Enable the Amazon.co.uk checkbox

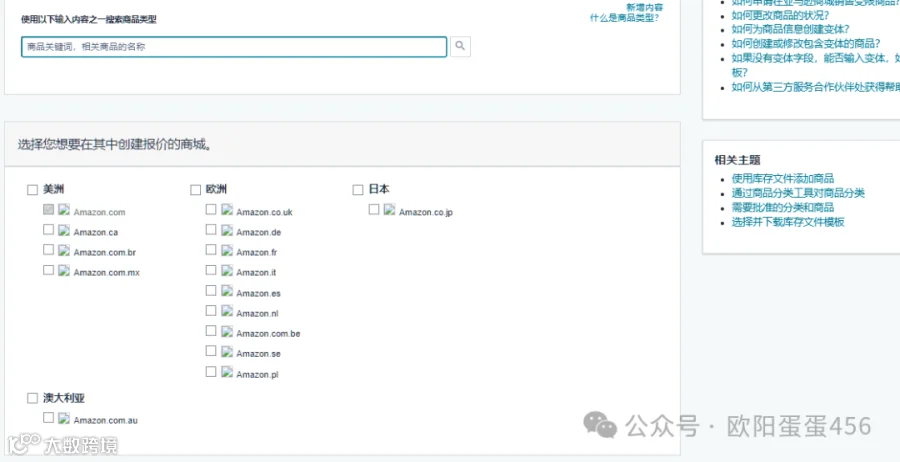coord(211,209)
